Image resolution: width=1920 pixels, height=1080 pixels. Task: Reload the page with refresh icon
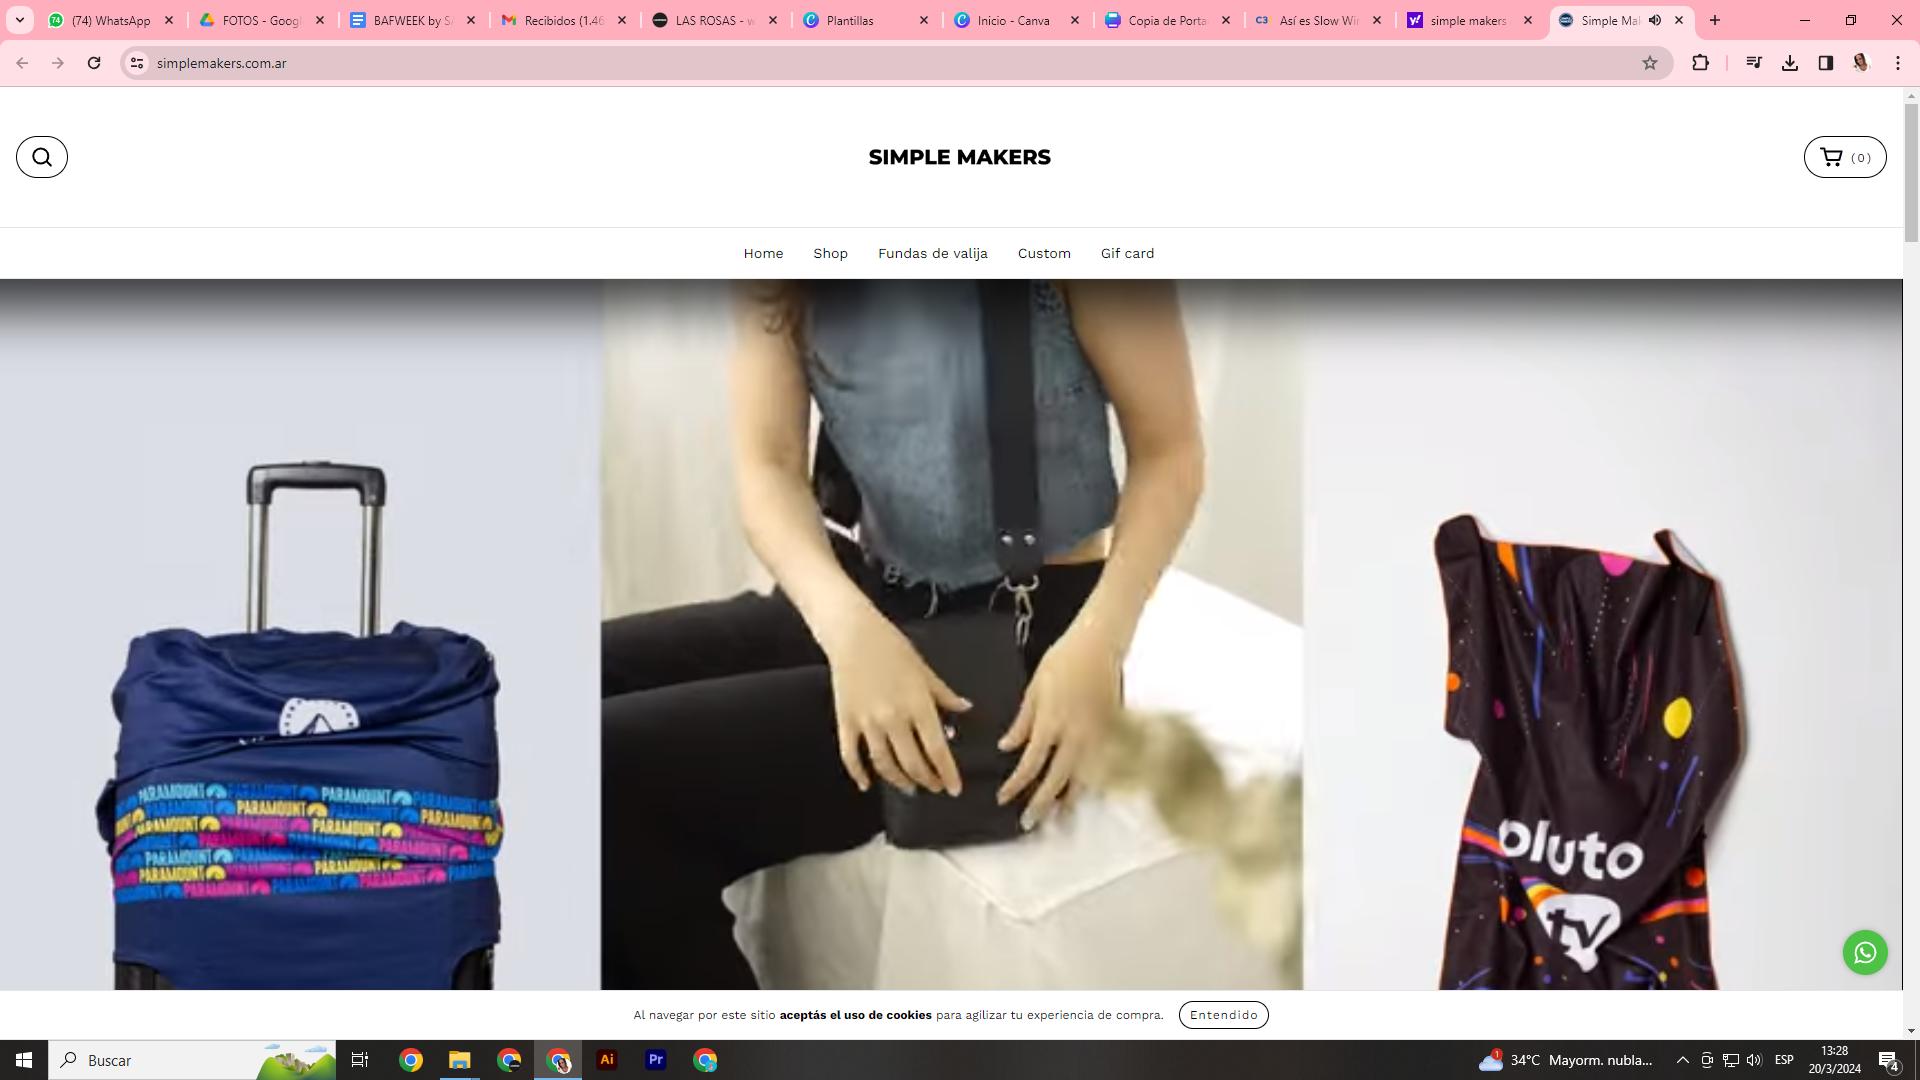pos(94,63)
